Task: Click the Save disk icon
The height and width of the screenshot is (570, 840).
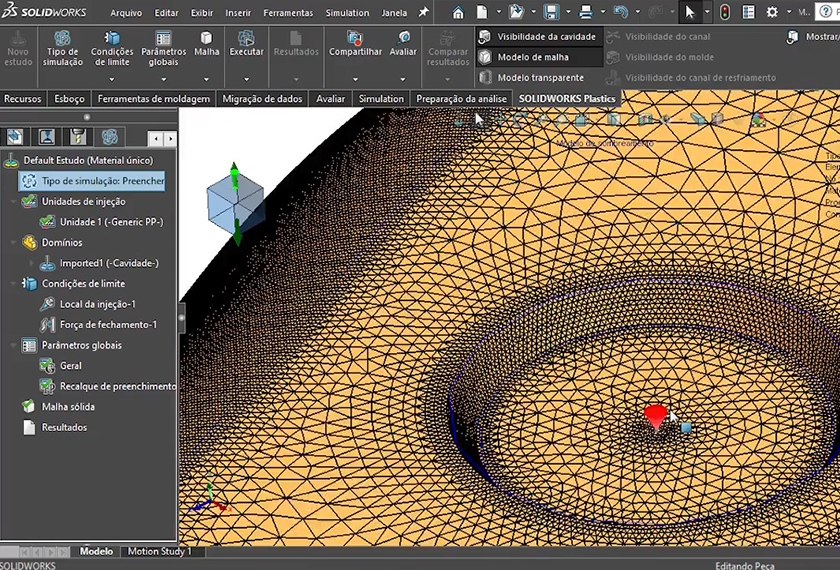Action: point(551,12)
